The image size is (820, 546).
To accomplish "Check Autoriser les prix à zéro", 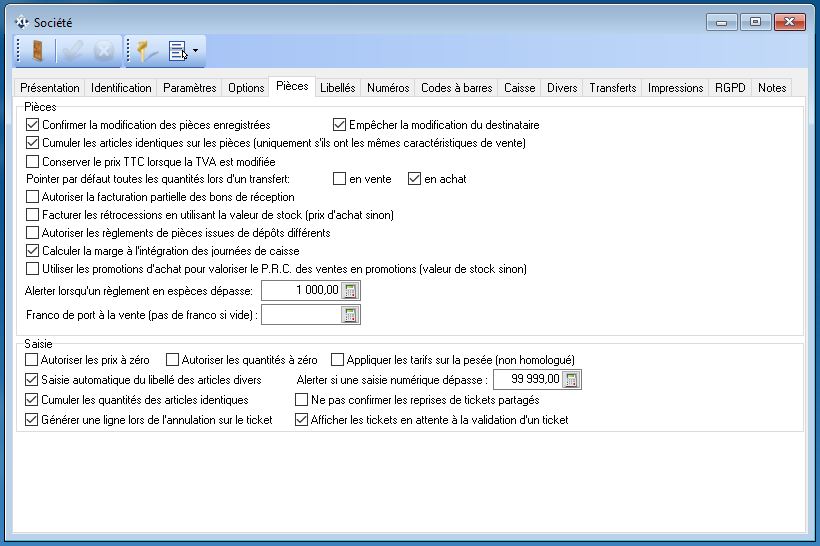I will 31,360.
